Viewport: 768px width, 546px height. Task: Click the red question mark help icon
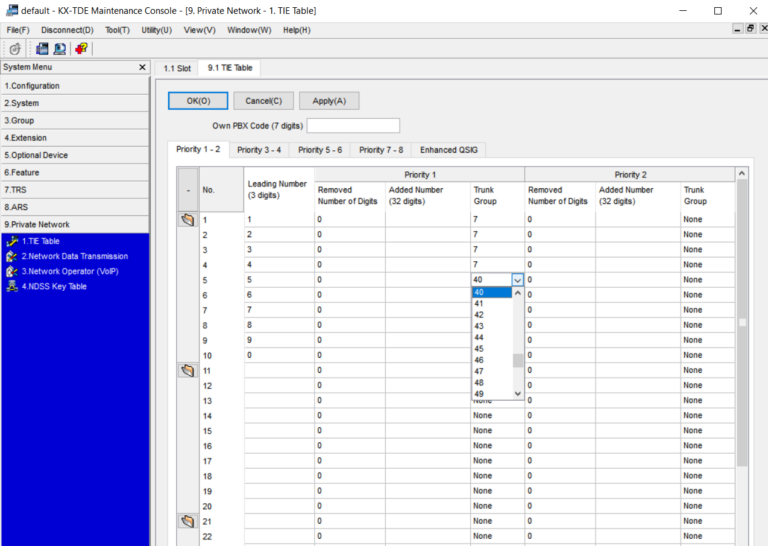coord(81,48)
